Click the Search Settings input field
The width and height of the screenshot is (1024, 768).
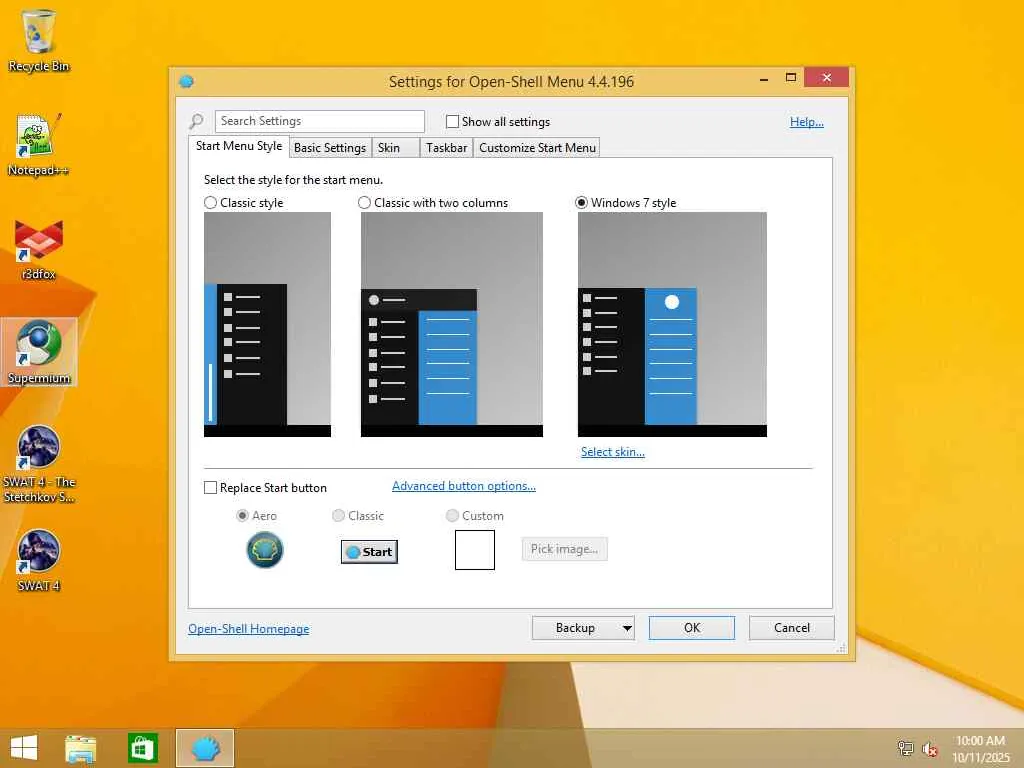(320, 121)
